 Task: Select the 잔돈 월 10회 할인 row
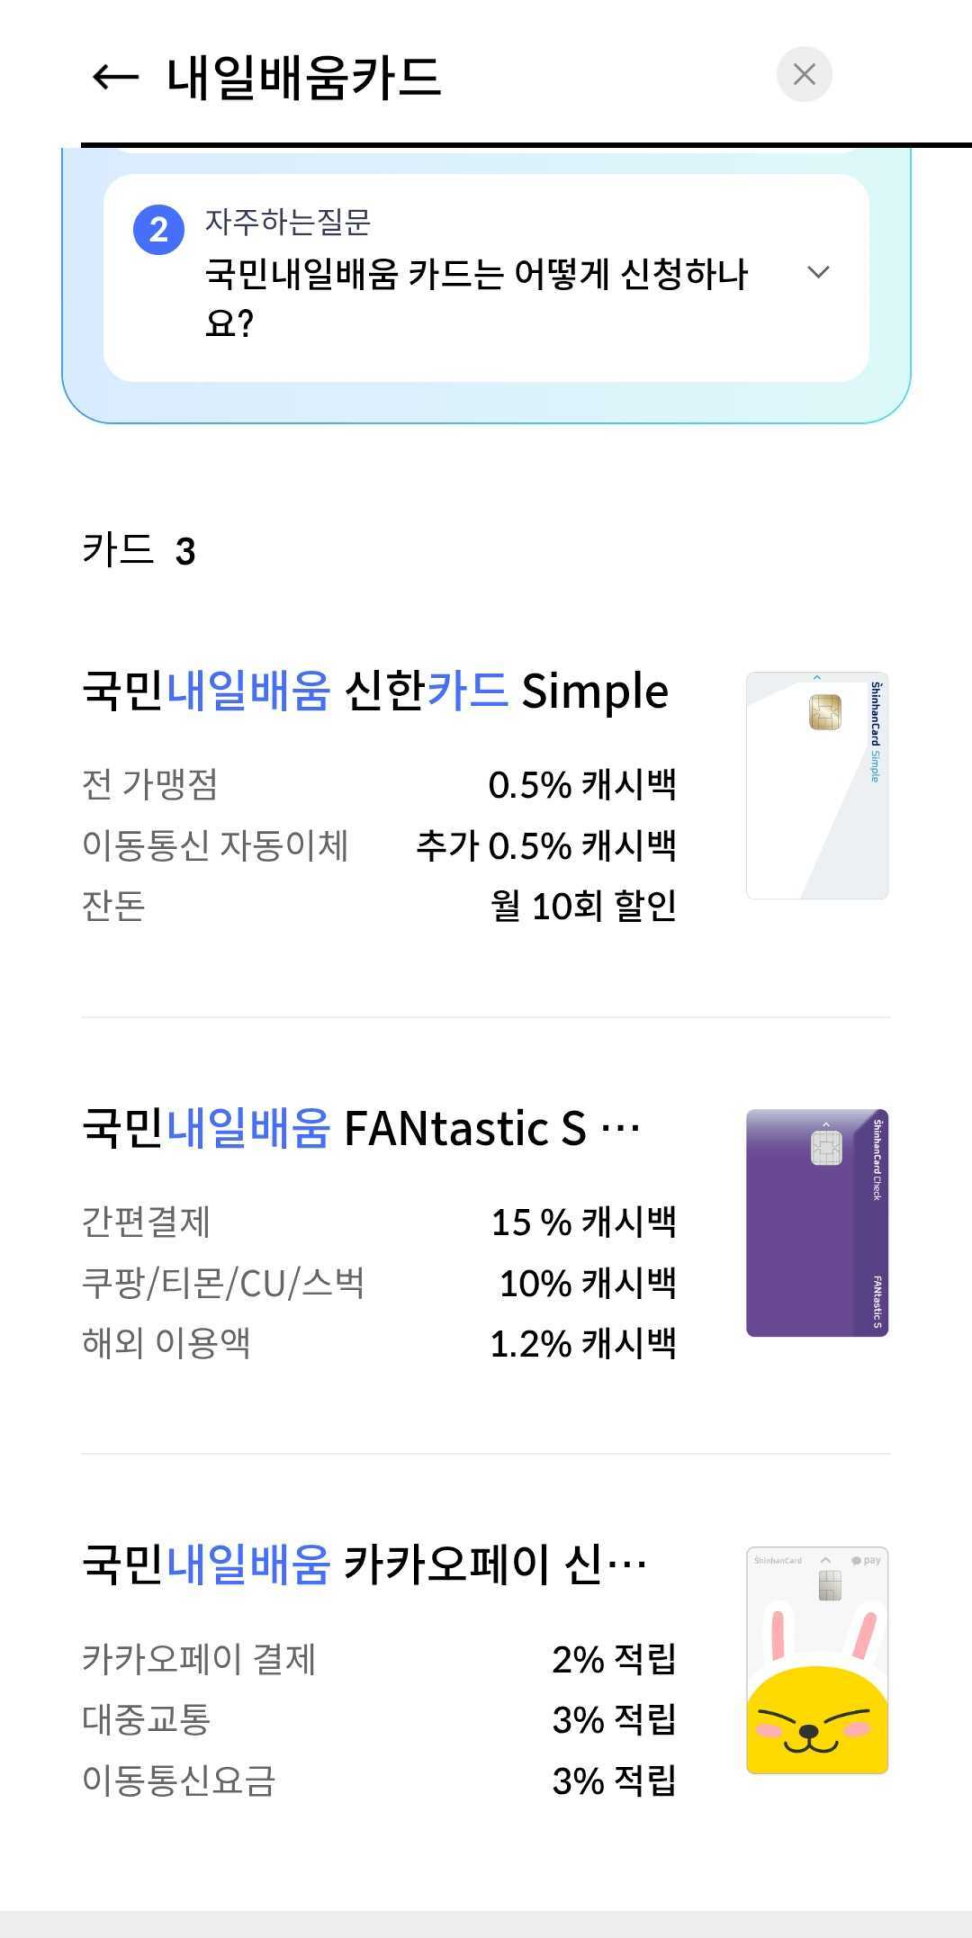pyautogui.click(x=379, y=906)
